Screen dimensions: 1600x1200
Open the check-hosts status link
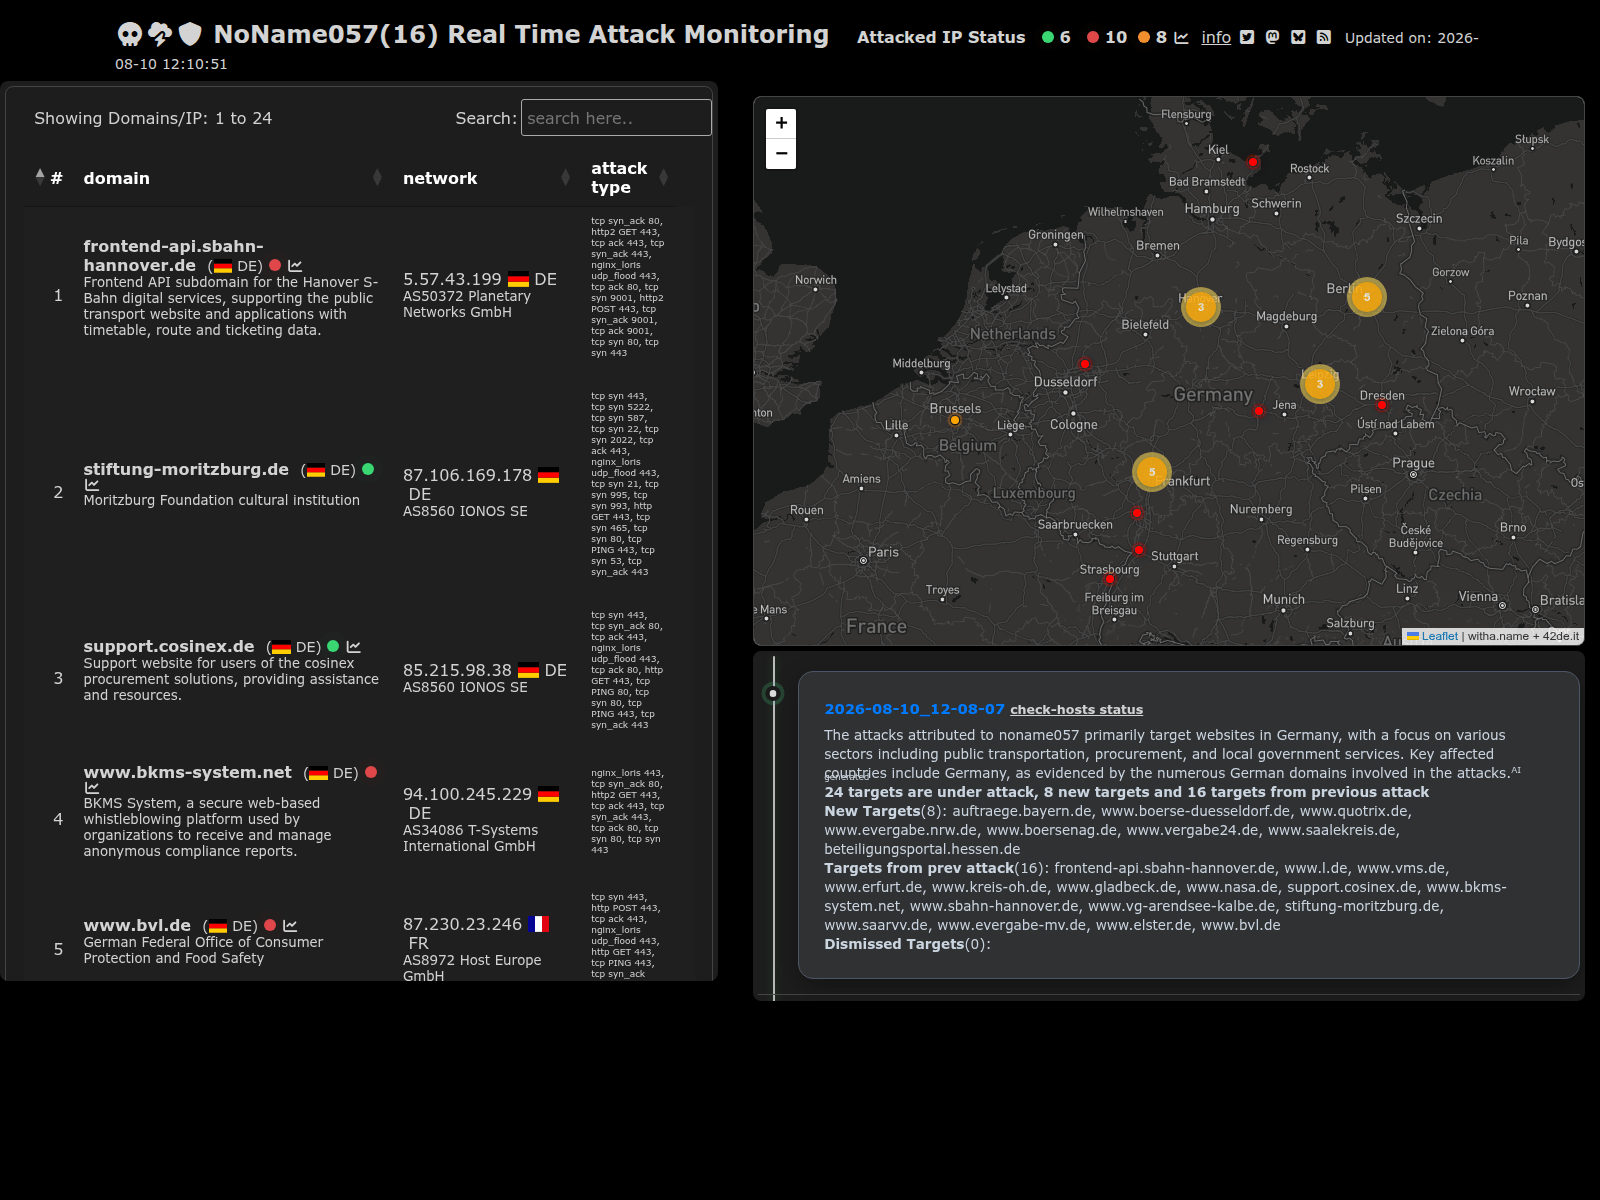click(1076, 710)
